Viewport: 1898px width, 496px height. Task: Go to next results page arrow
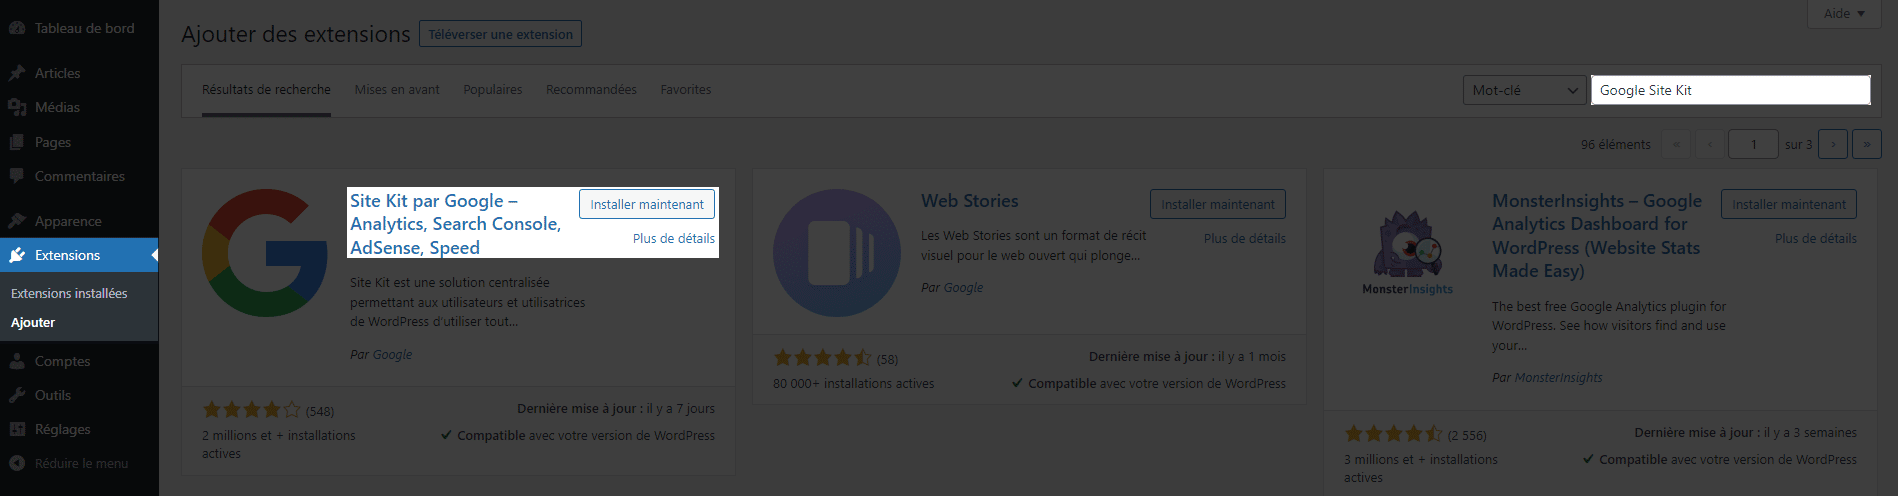tap(1833, 144)
